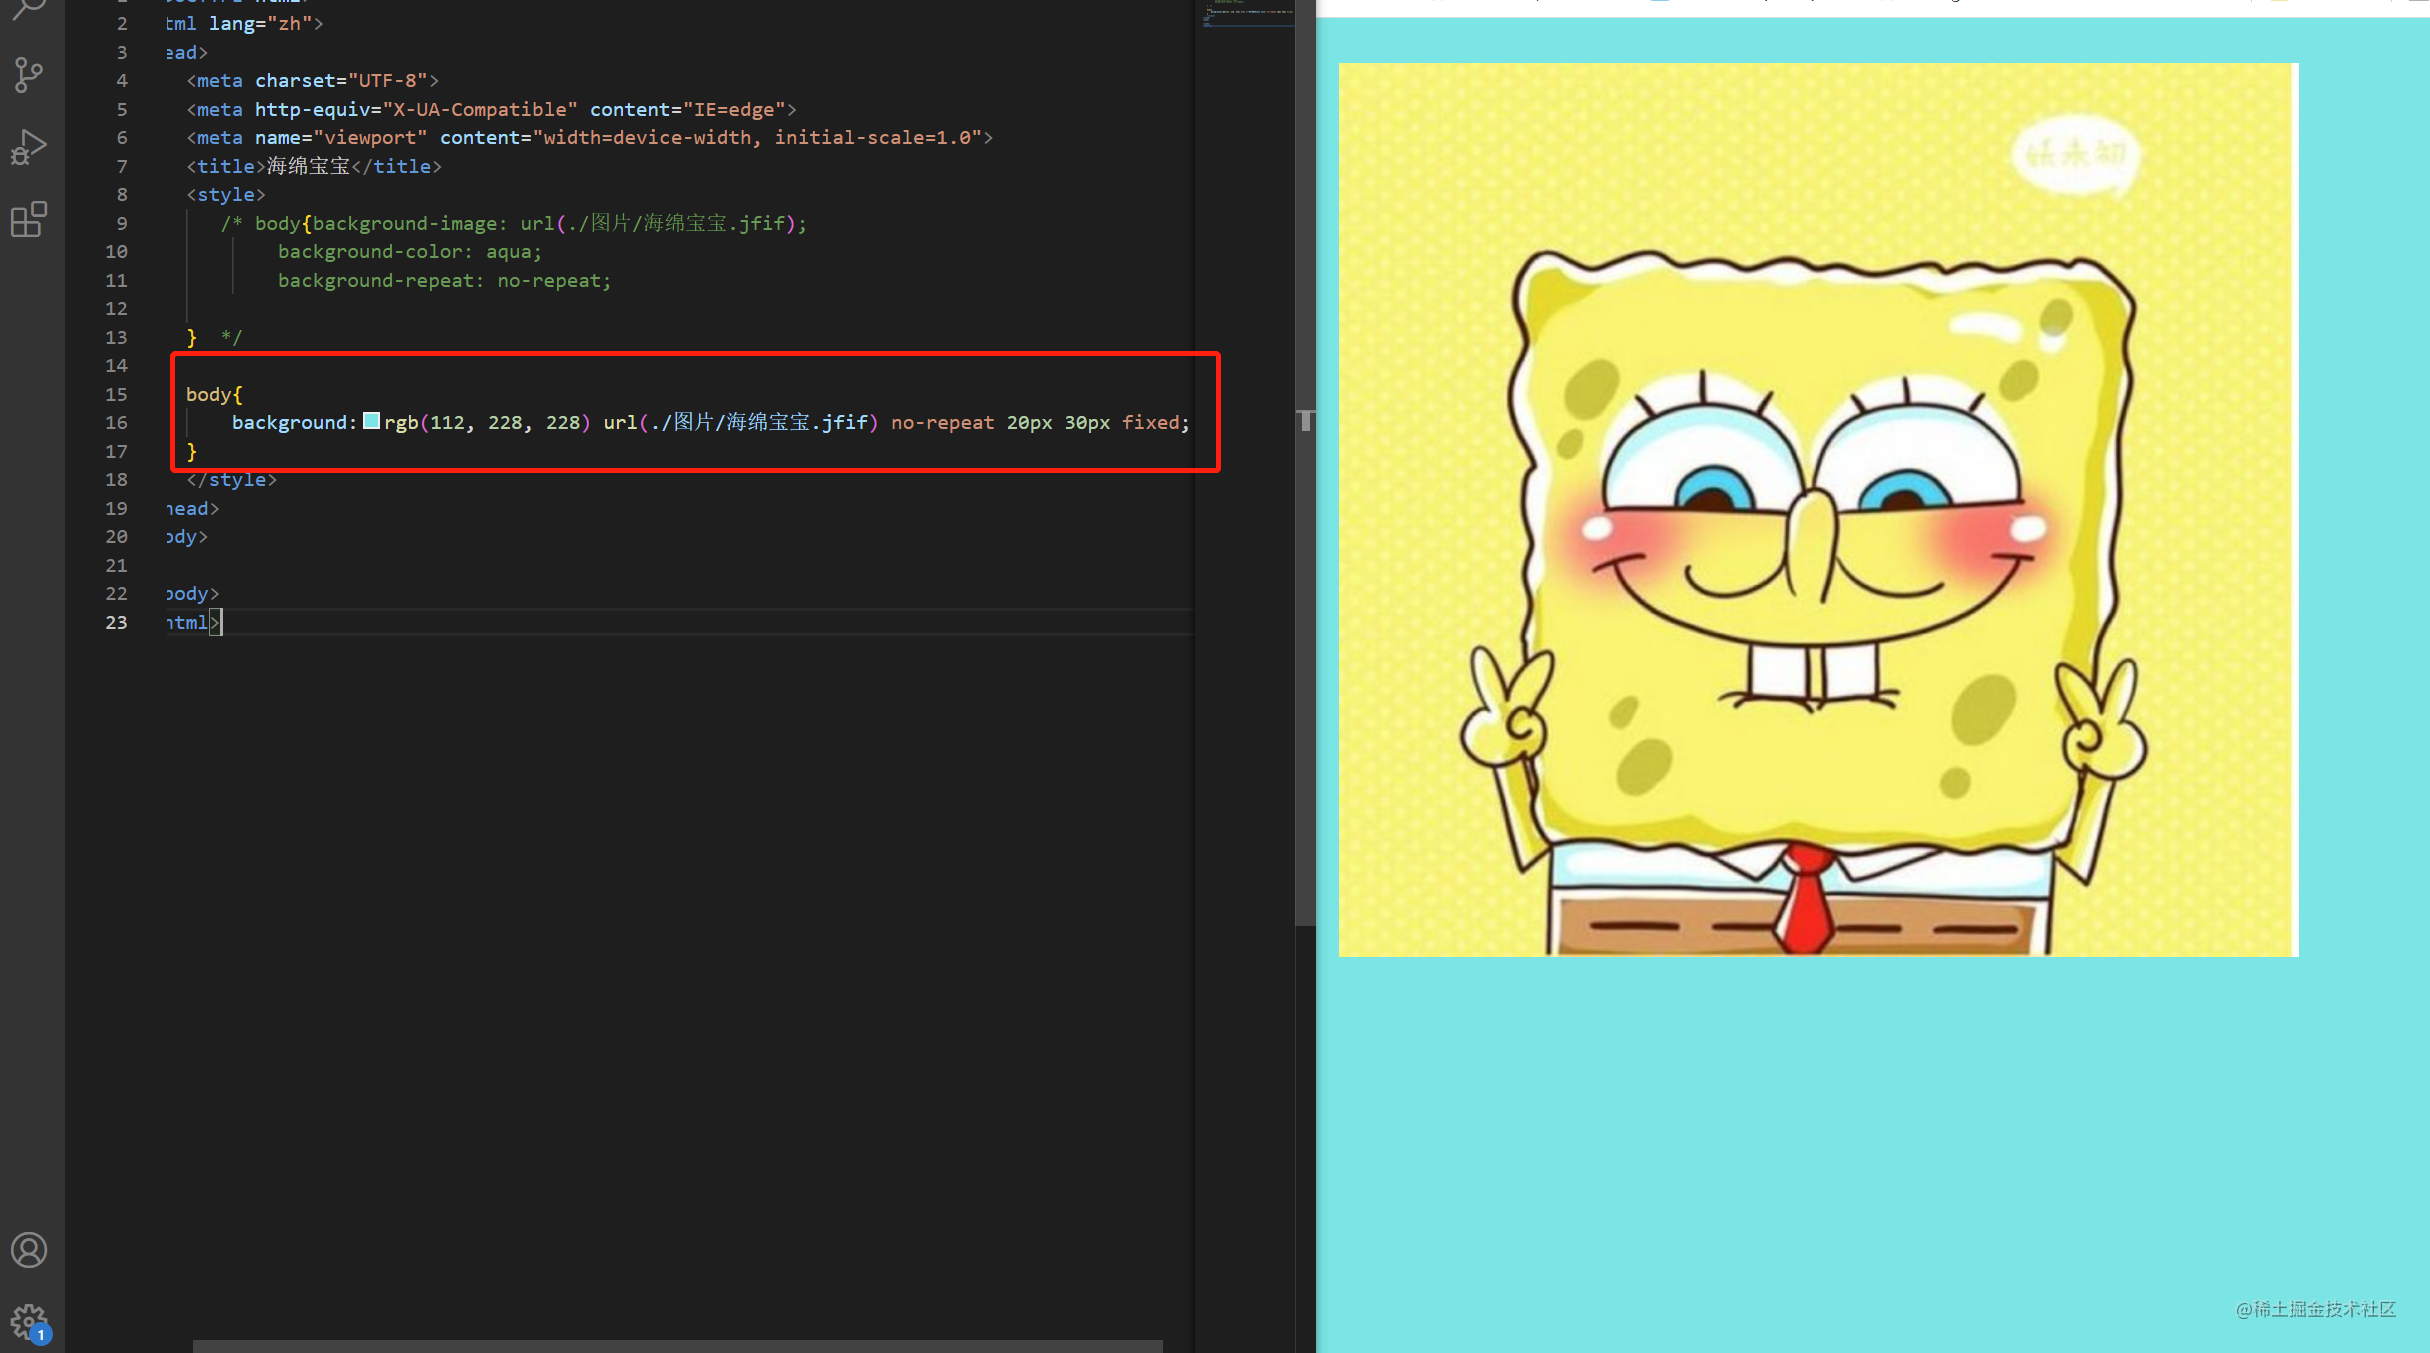This screenshot has width=2430, height=1353.
Task: Open the Accounts menu icon
Action: pos(29,1250)
